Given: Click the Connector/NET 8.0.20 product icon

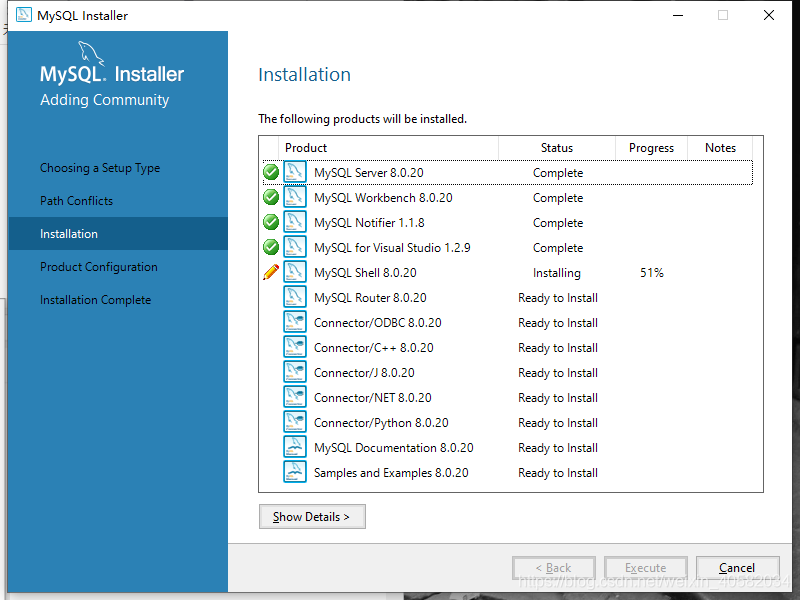Looking at the screenshot, I should [x=295, y=397].
